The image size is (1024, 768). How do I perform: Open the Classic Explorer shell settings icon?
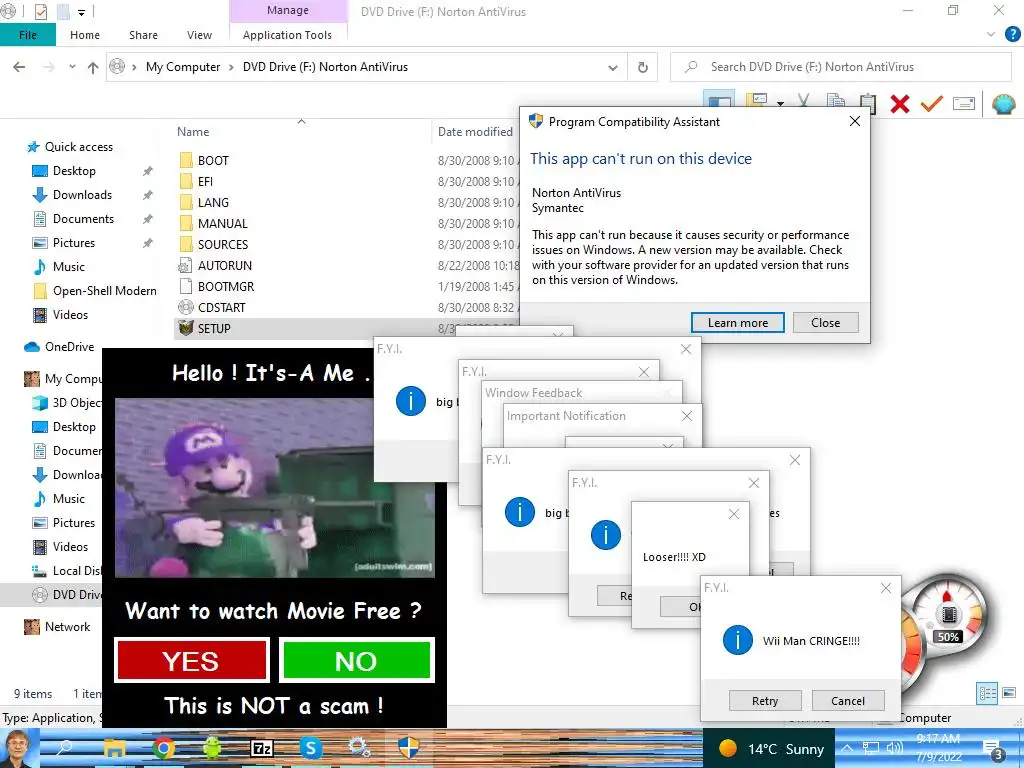click(1004, 103)
